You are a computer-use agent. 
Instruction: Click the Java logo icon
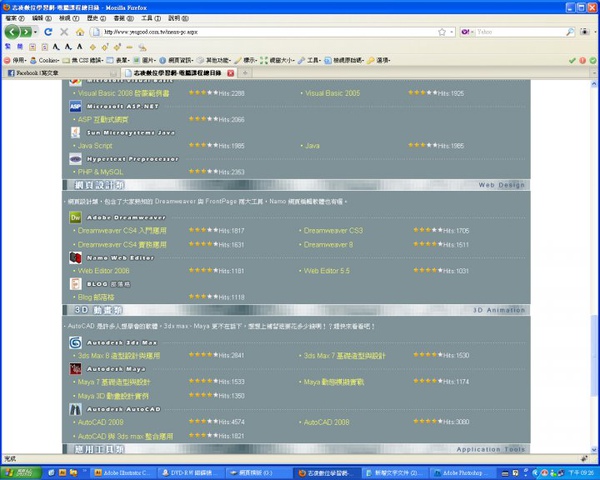tap(75, 132)
